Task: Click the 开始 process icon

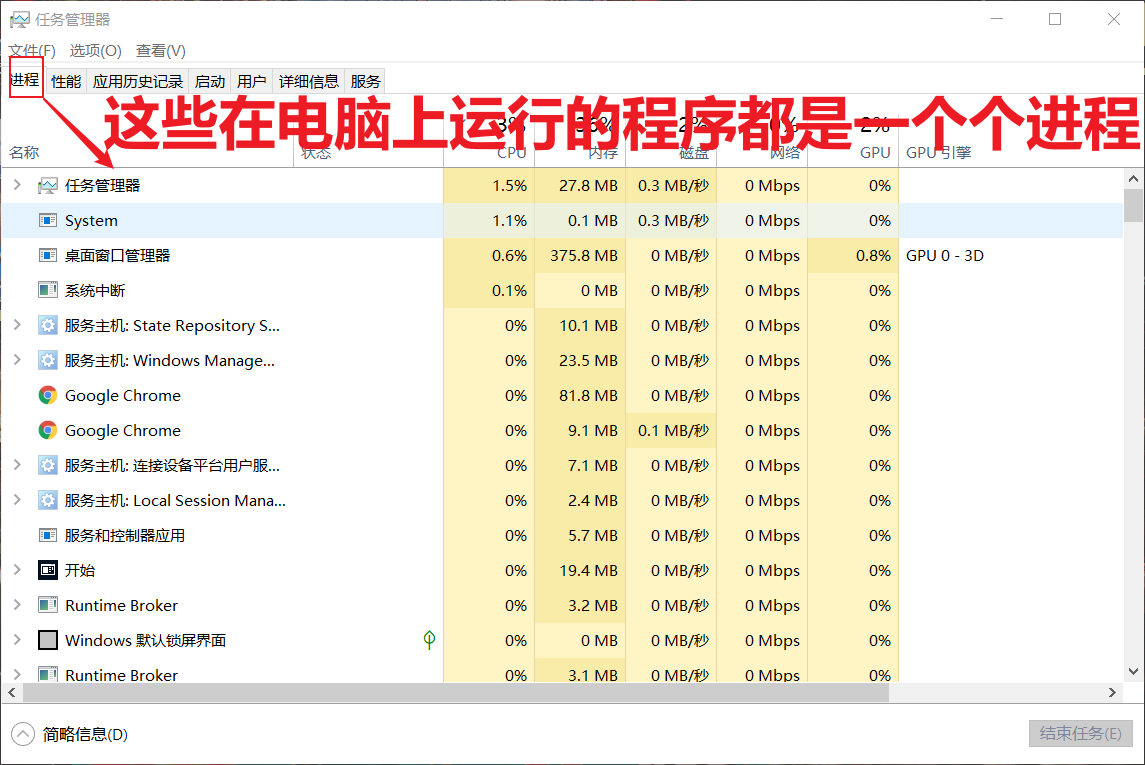Action: 47,570
